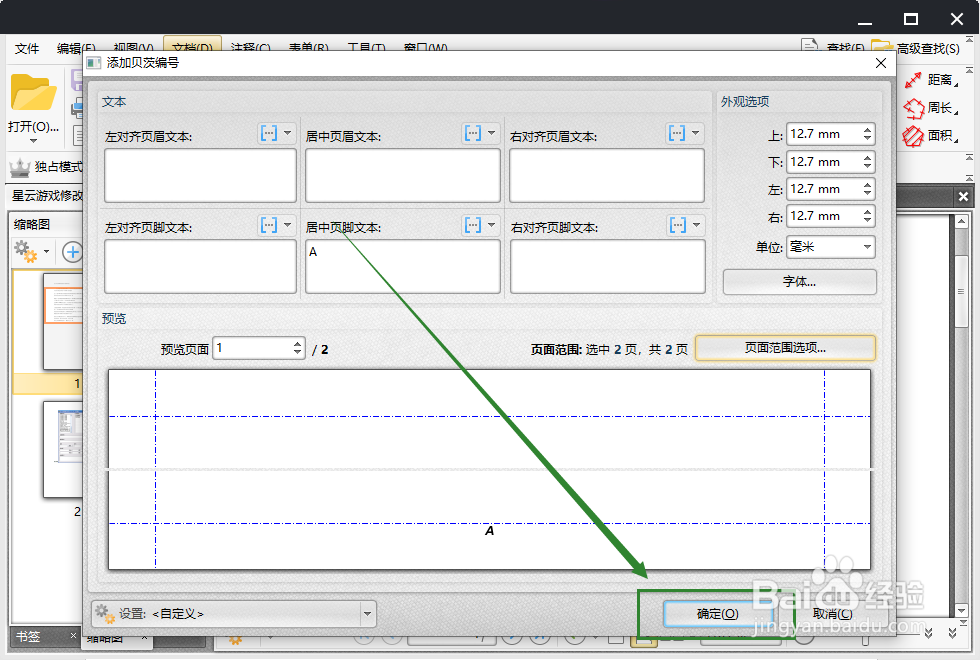Select the 周长 perimeter measuring tool
This screenshot has width=980, height=660.
tap(931, 108)
